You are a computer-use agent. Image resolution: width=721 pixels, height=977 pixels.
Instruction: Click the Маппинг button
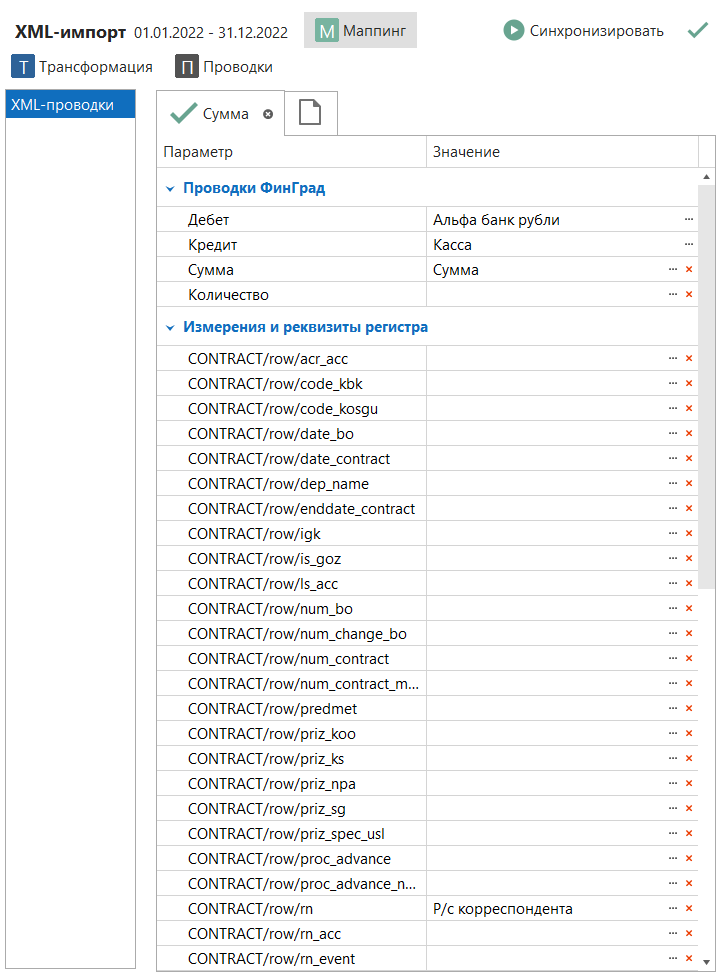pos(361,31)
